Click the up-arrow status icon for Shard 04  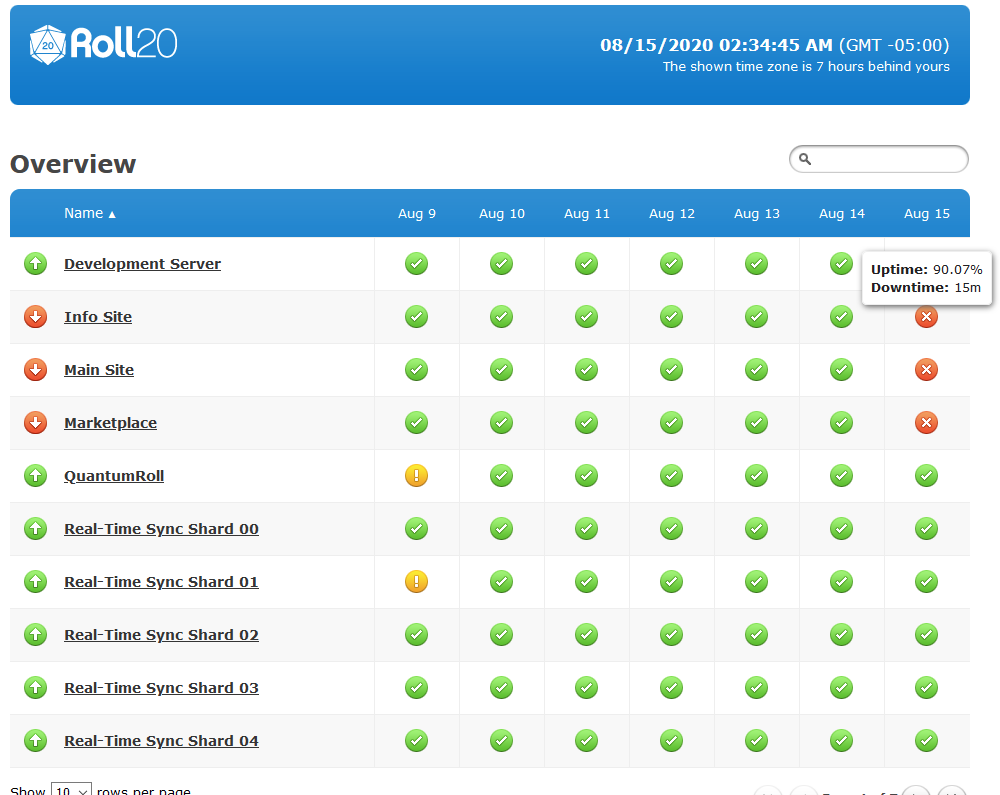(36, 740)
